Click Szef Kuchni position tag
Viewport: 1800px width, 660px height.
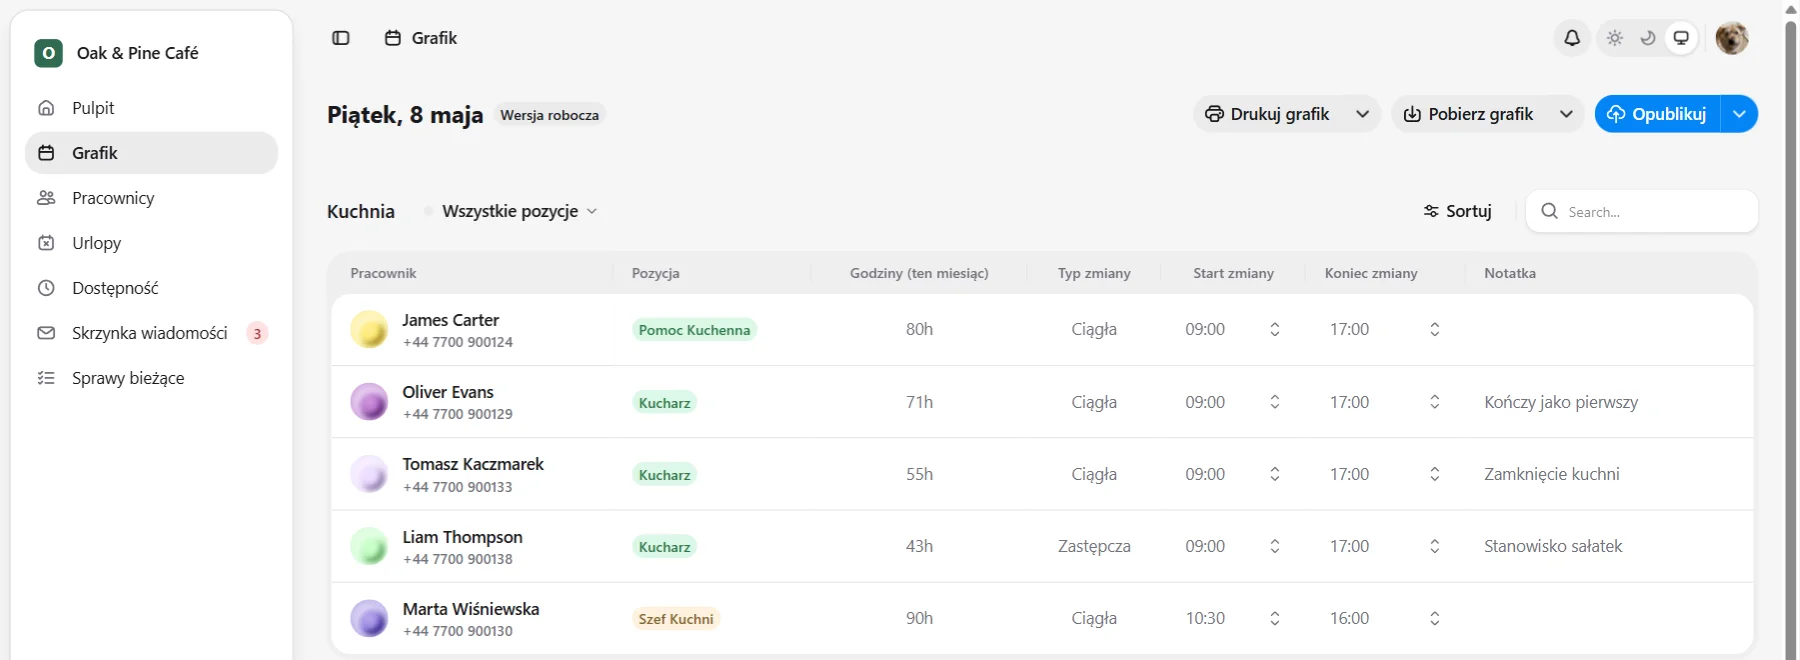[676, 619]
